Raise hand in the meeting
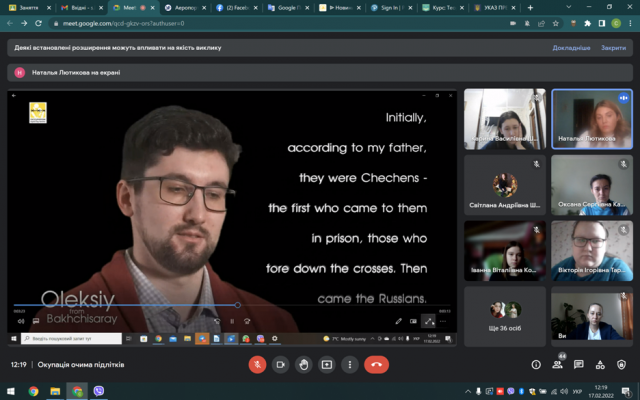Image resolution: width=640 pixels, height=400 pixels. click(304, 364)
